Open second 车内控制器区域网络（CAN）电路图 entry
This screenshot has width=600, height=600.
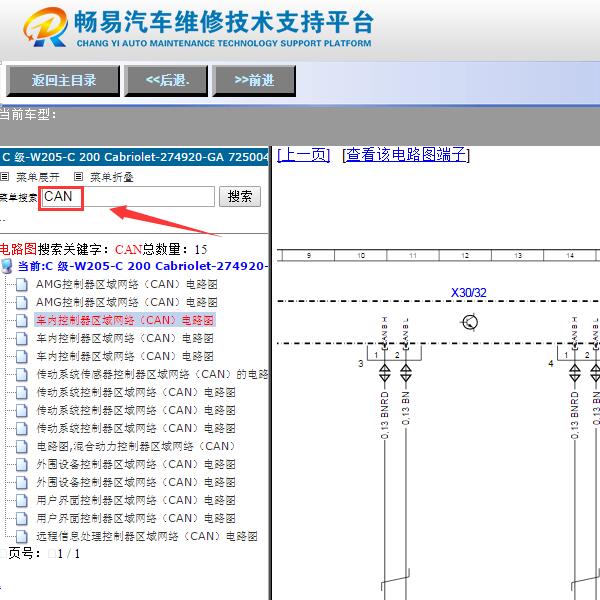[125, 338]
